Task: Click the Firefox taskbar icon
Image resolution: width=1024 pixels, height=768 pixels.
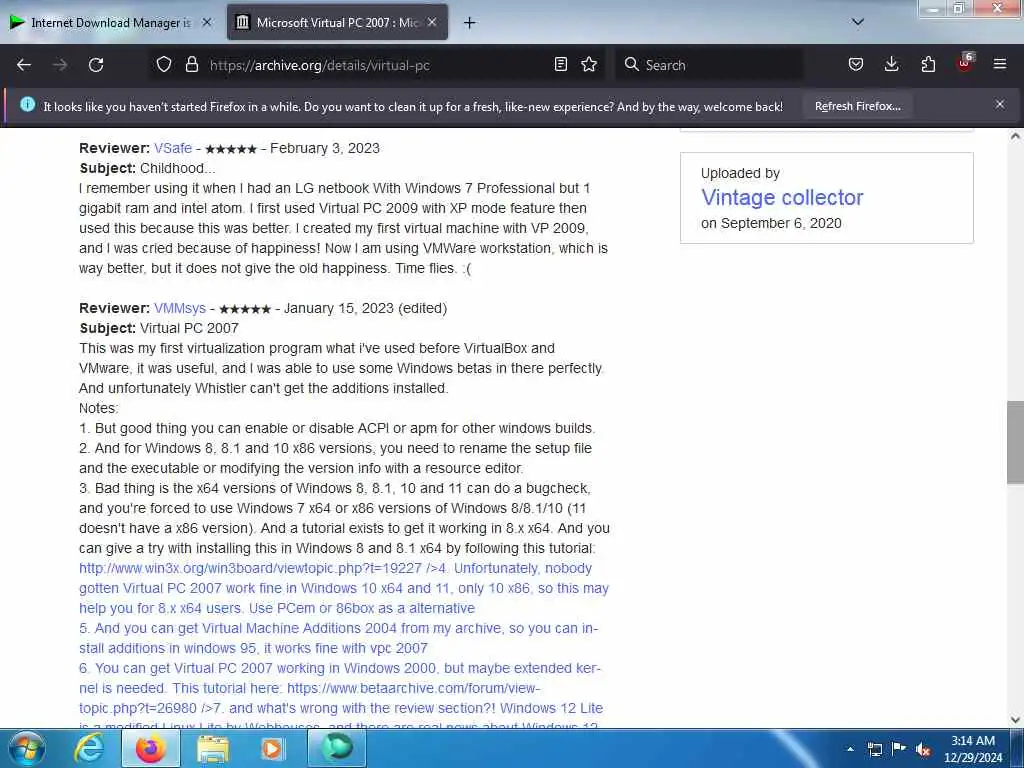Action: pyautogui.click(x=151, y=748)
